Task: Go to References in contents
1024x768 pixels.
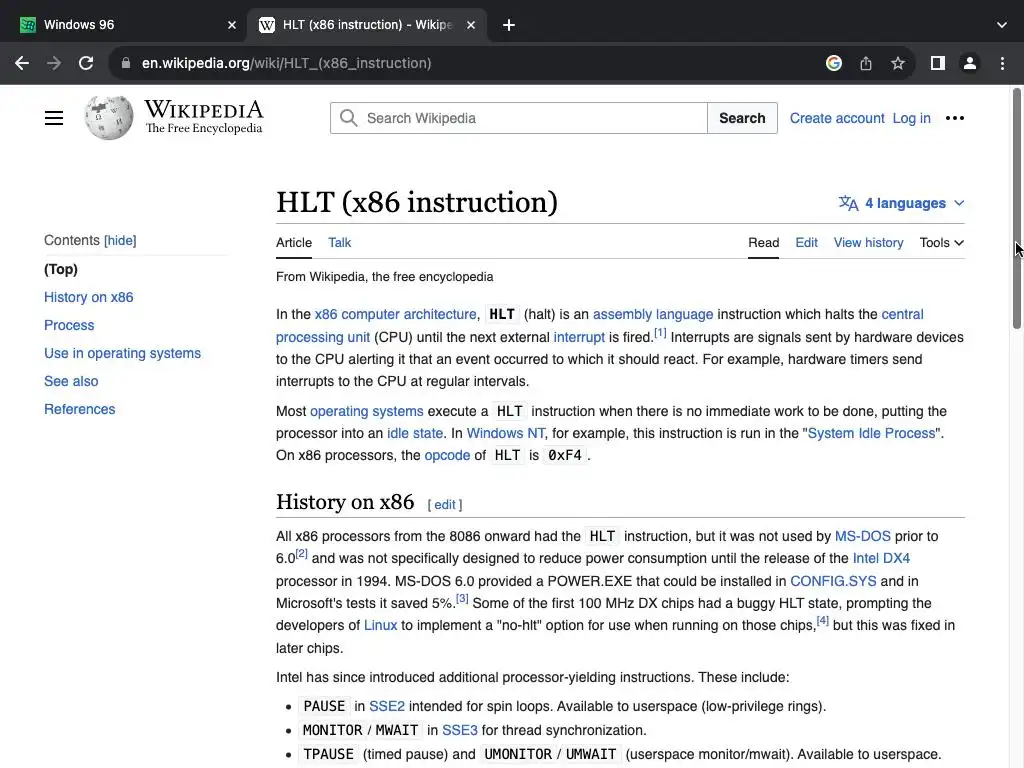Action: tap(80, 409)
